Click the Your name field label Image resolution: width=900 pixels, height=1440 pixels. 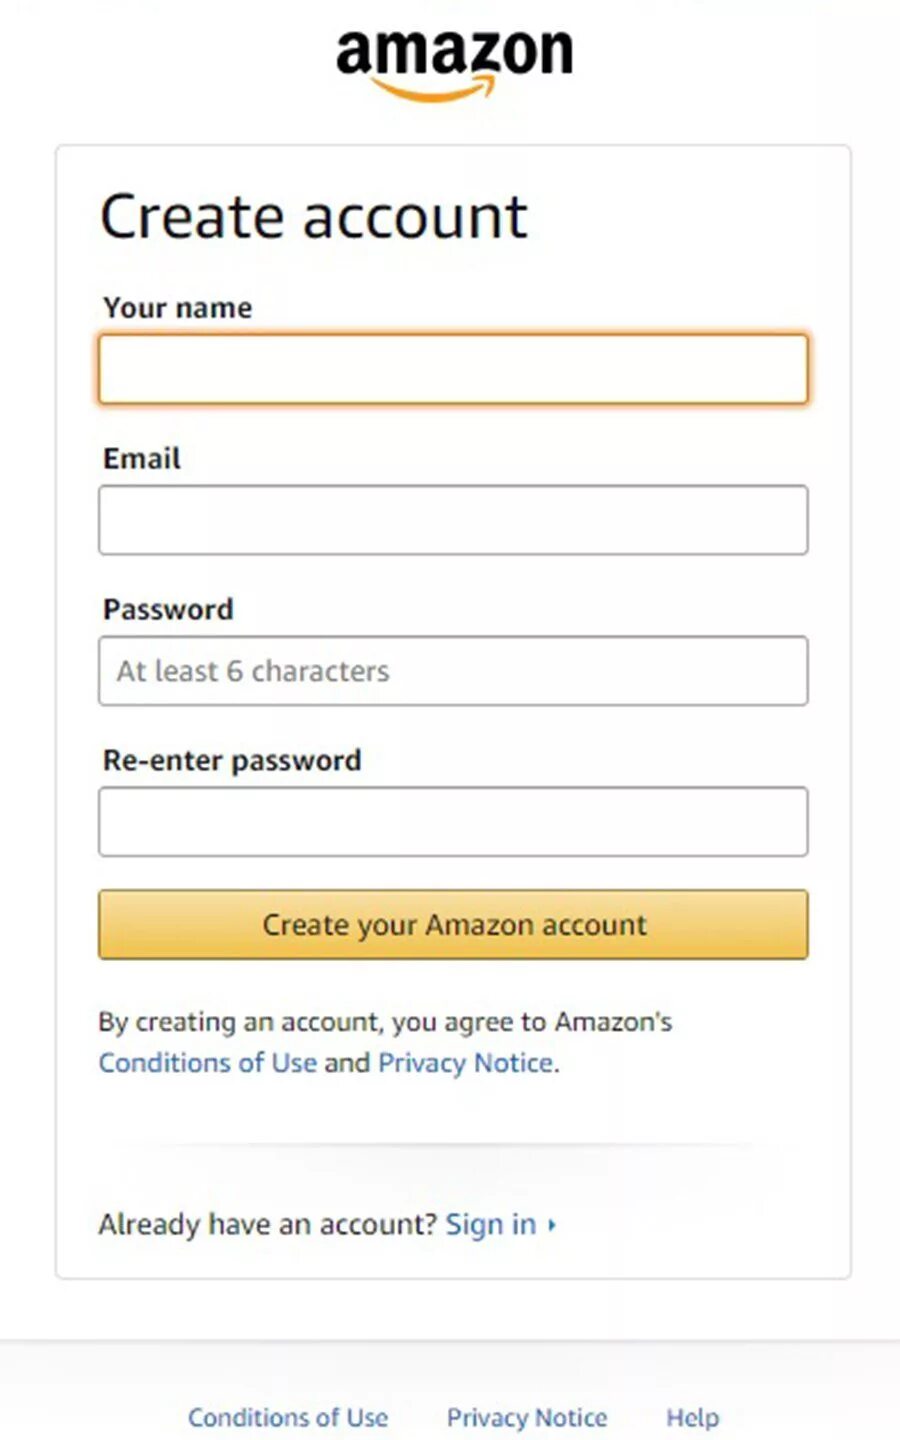(178, 308)
